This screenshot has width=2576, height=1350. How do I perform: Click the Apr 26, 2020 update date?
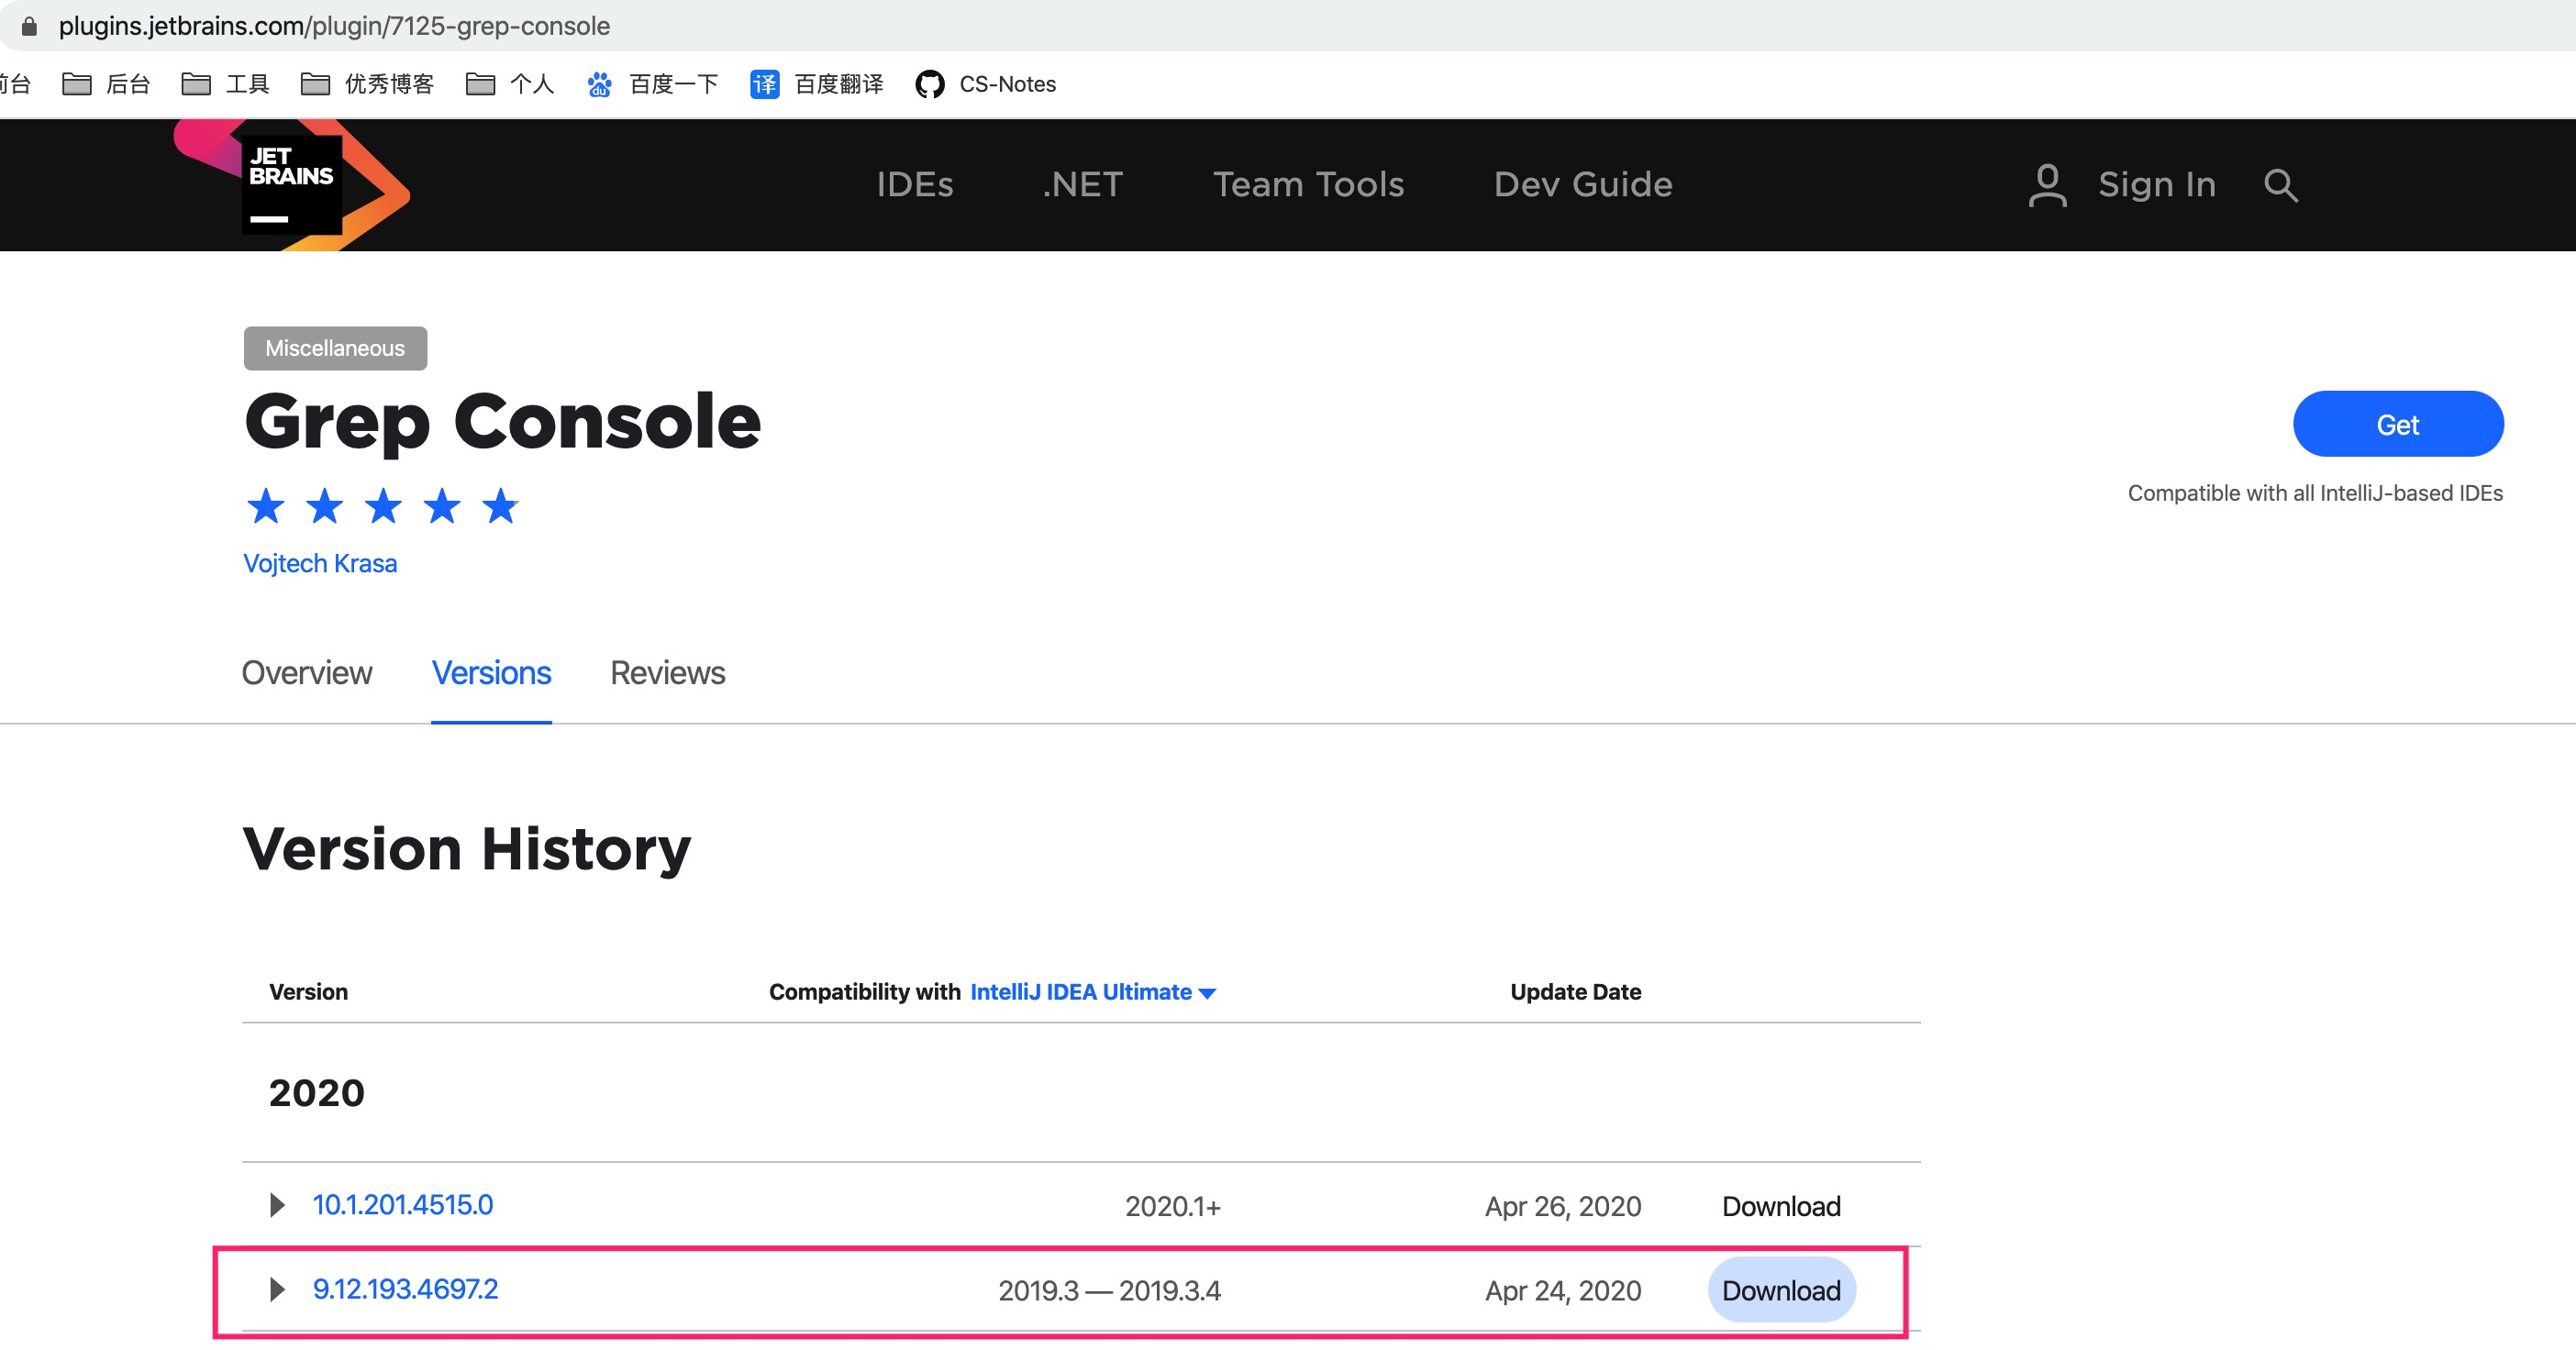(1563, 1207)
